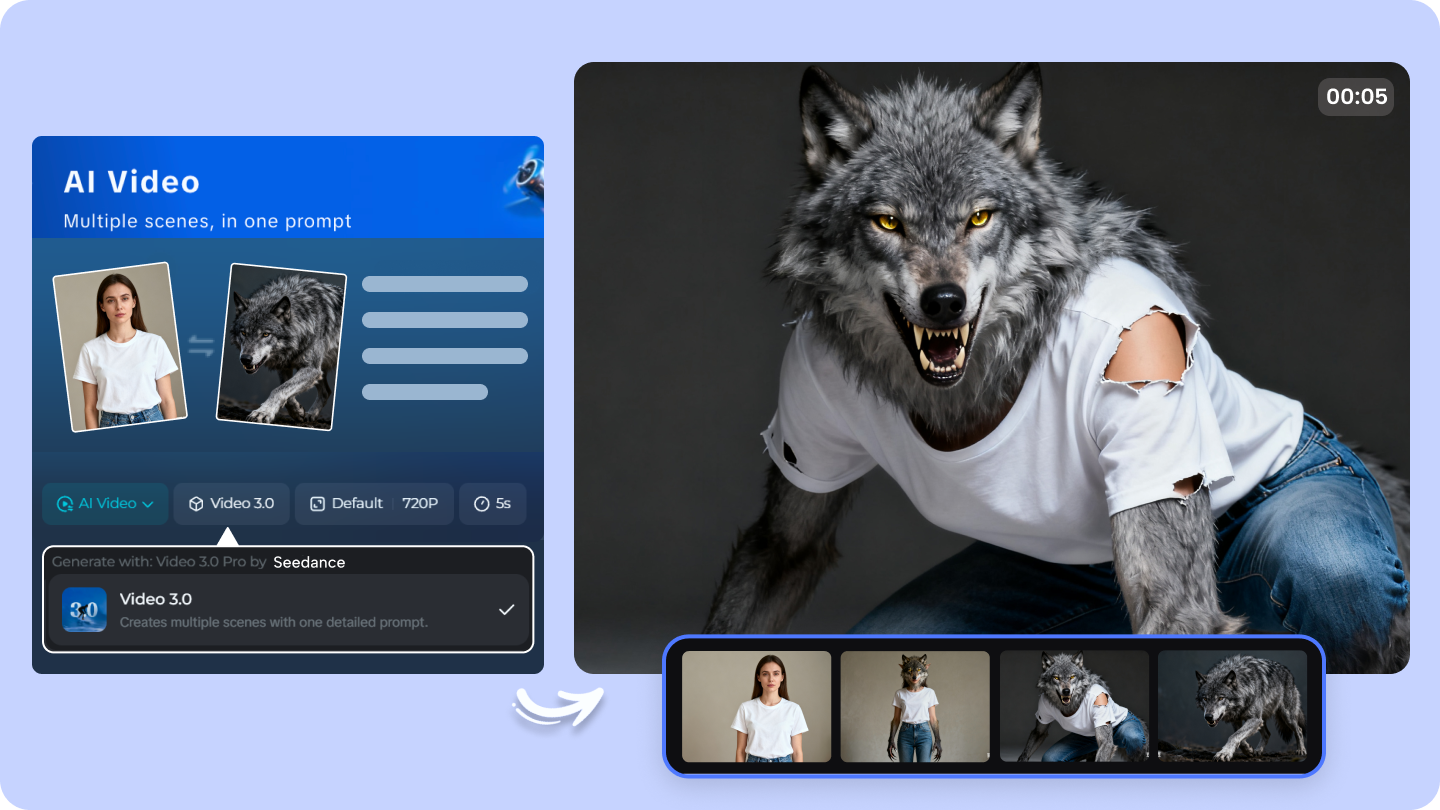Image resolution: width=1440 pixels, height=810 pixels.
Task: Click the checkmark beside Video 3.0
Action: (x=507, y=610)
